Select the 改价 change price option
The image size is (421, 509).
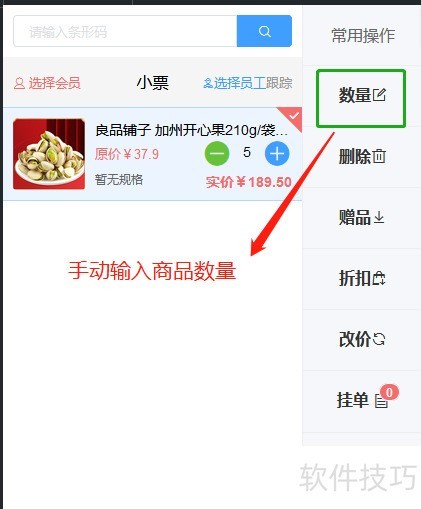(x=362, y=339)
